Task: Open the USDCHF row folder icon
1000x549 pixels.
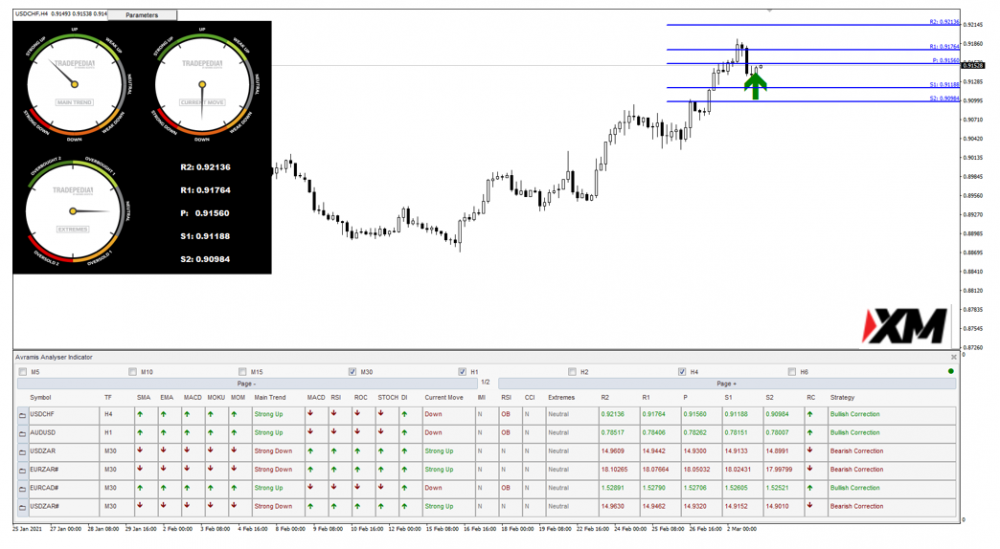Action: [x=22, y=415]
